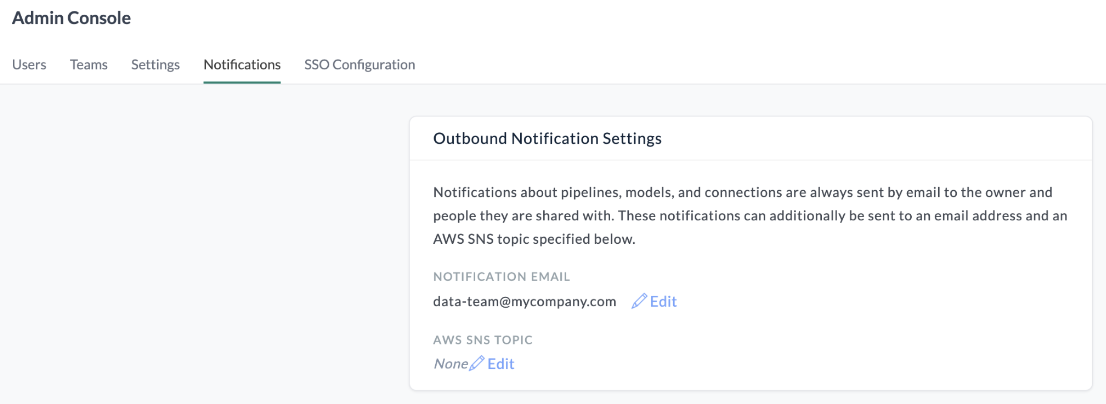Click the blank tab bar area right of SSO Configuration
This screenshot has width=1106, height=404.
(x=750, y=64)
